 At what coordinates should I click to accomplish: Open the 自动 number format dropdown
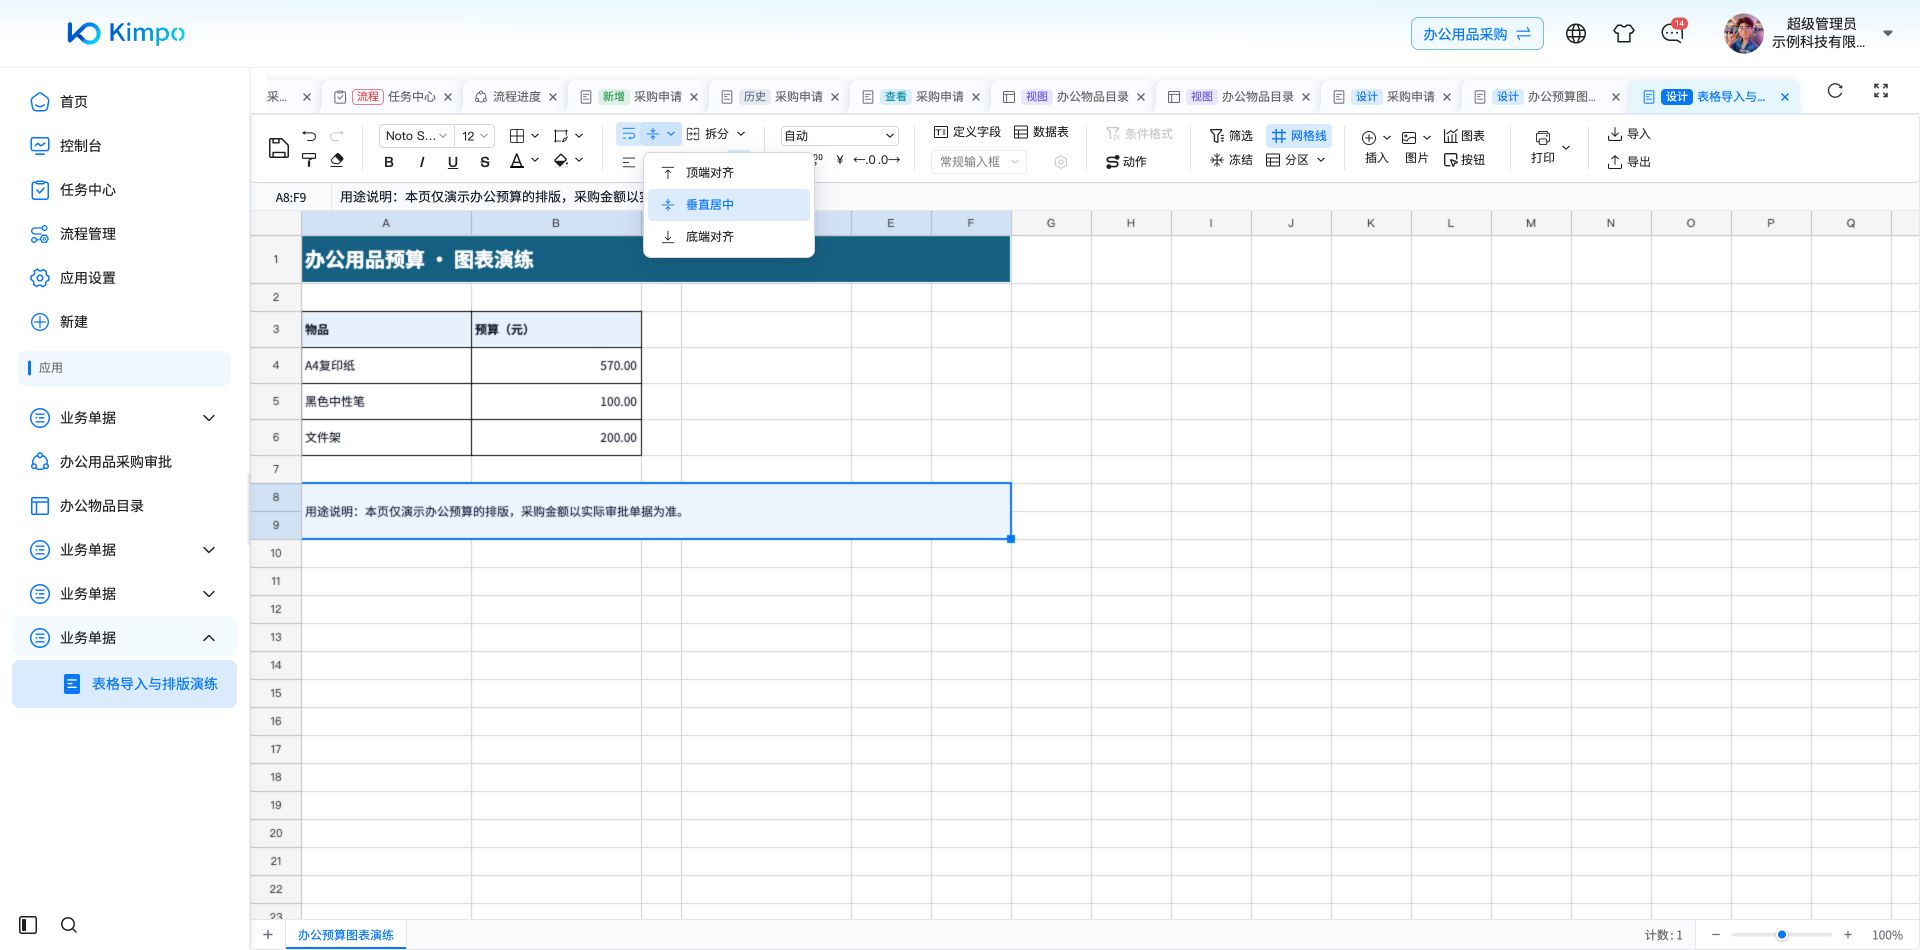tap(839, 136)
